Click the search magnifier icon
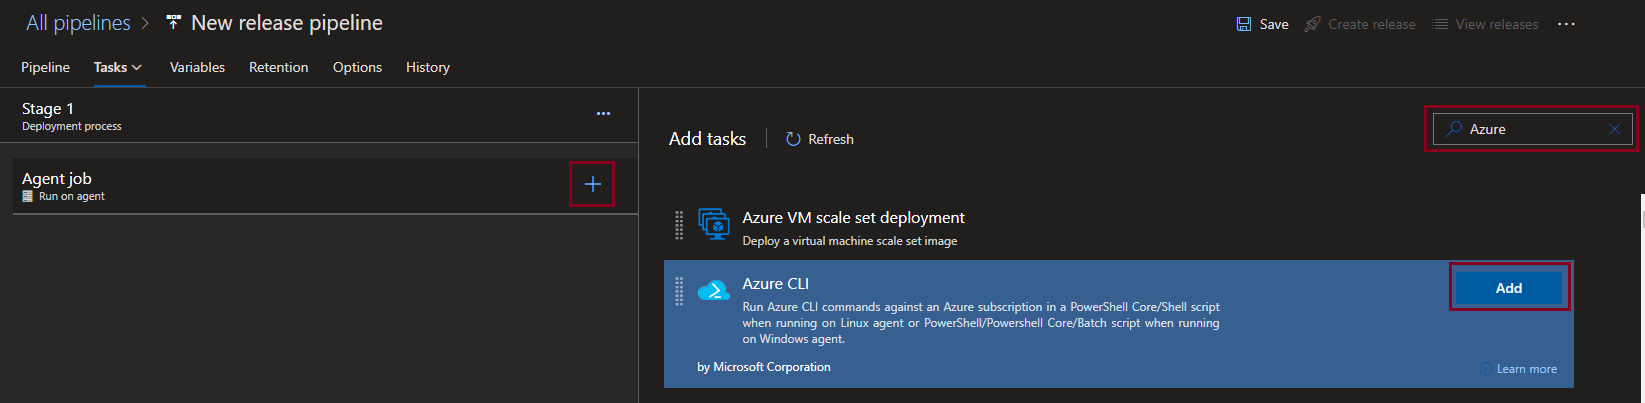 (x=1454, y=129)
